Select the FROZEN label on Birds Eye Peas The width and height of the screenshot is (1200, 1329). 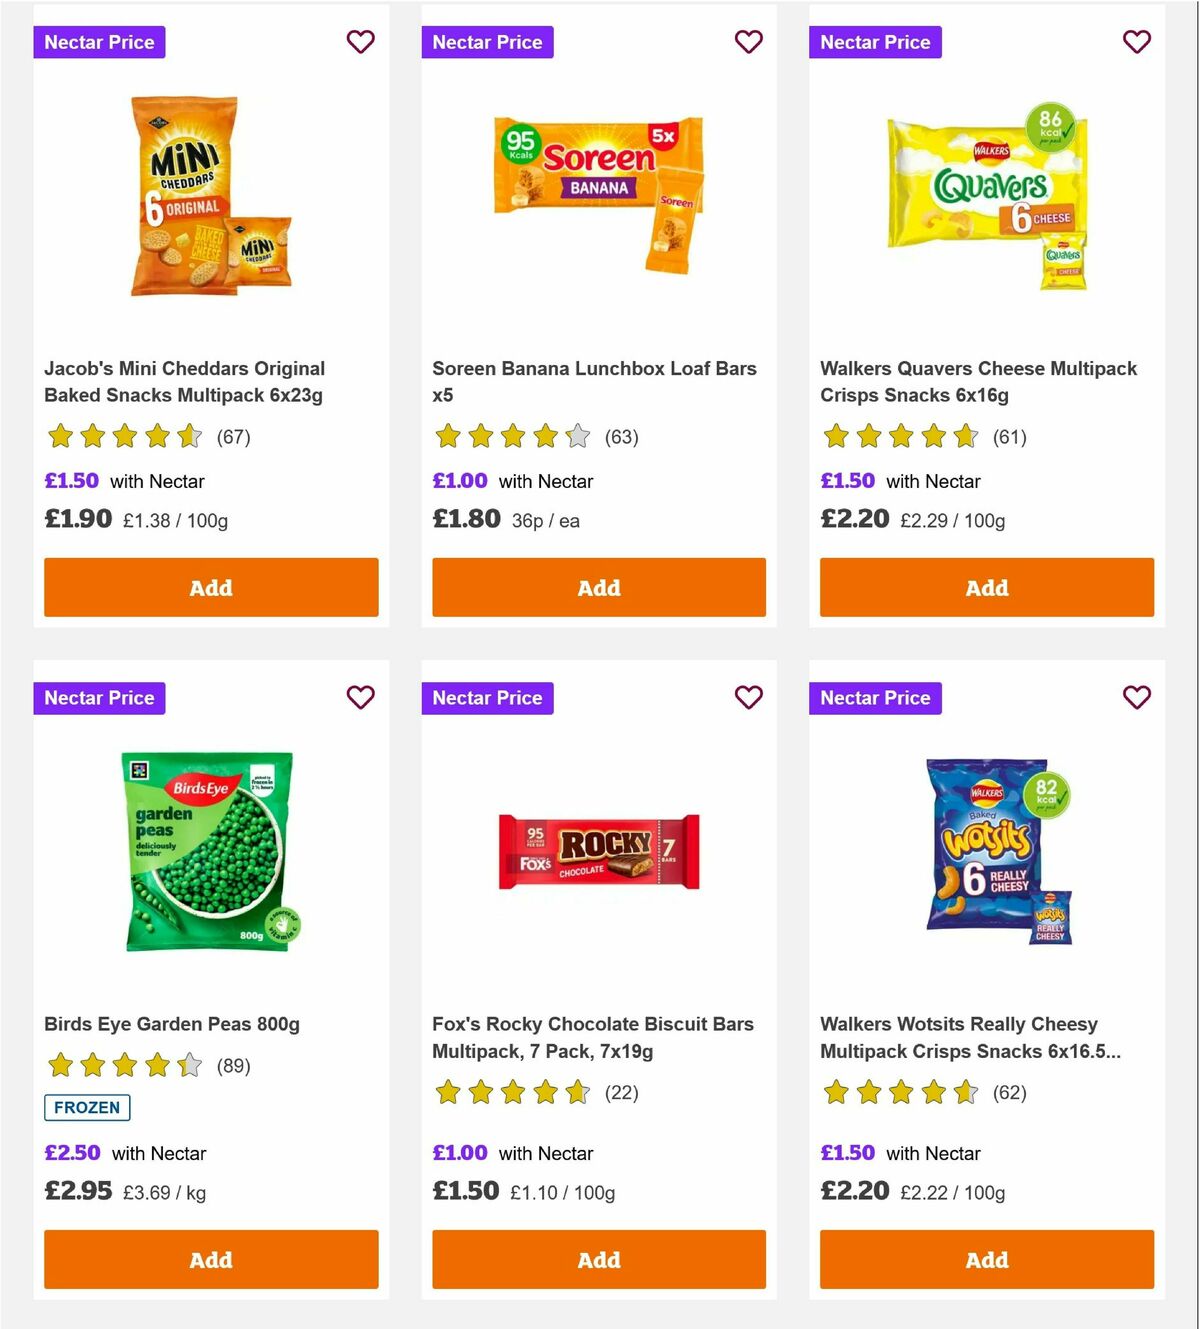(x=87, y=1107)
